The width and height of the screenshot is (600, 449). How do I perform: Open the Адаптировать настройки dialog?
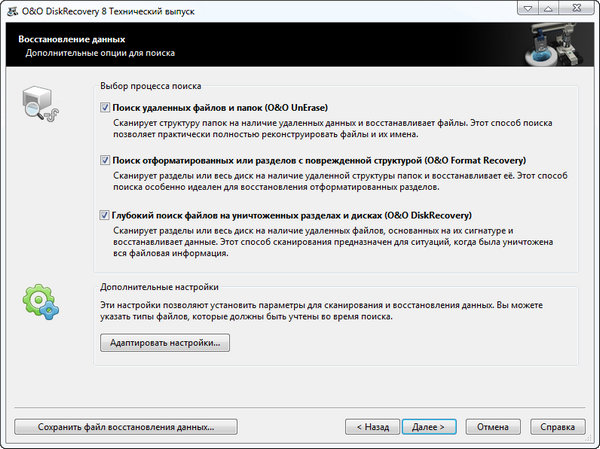pyautogui.click(x=165, y=343)
